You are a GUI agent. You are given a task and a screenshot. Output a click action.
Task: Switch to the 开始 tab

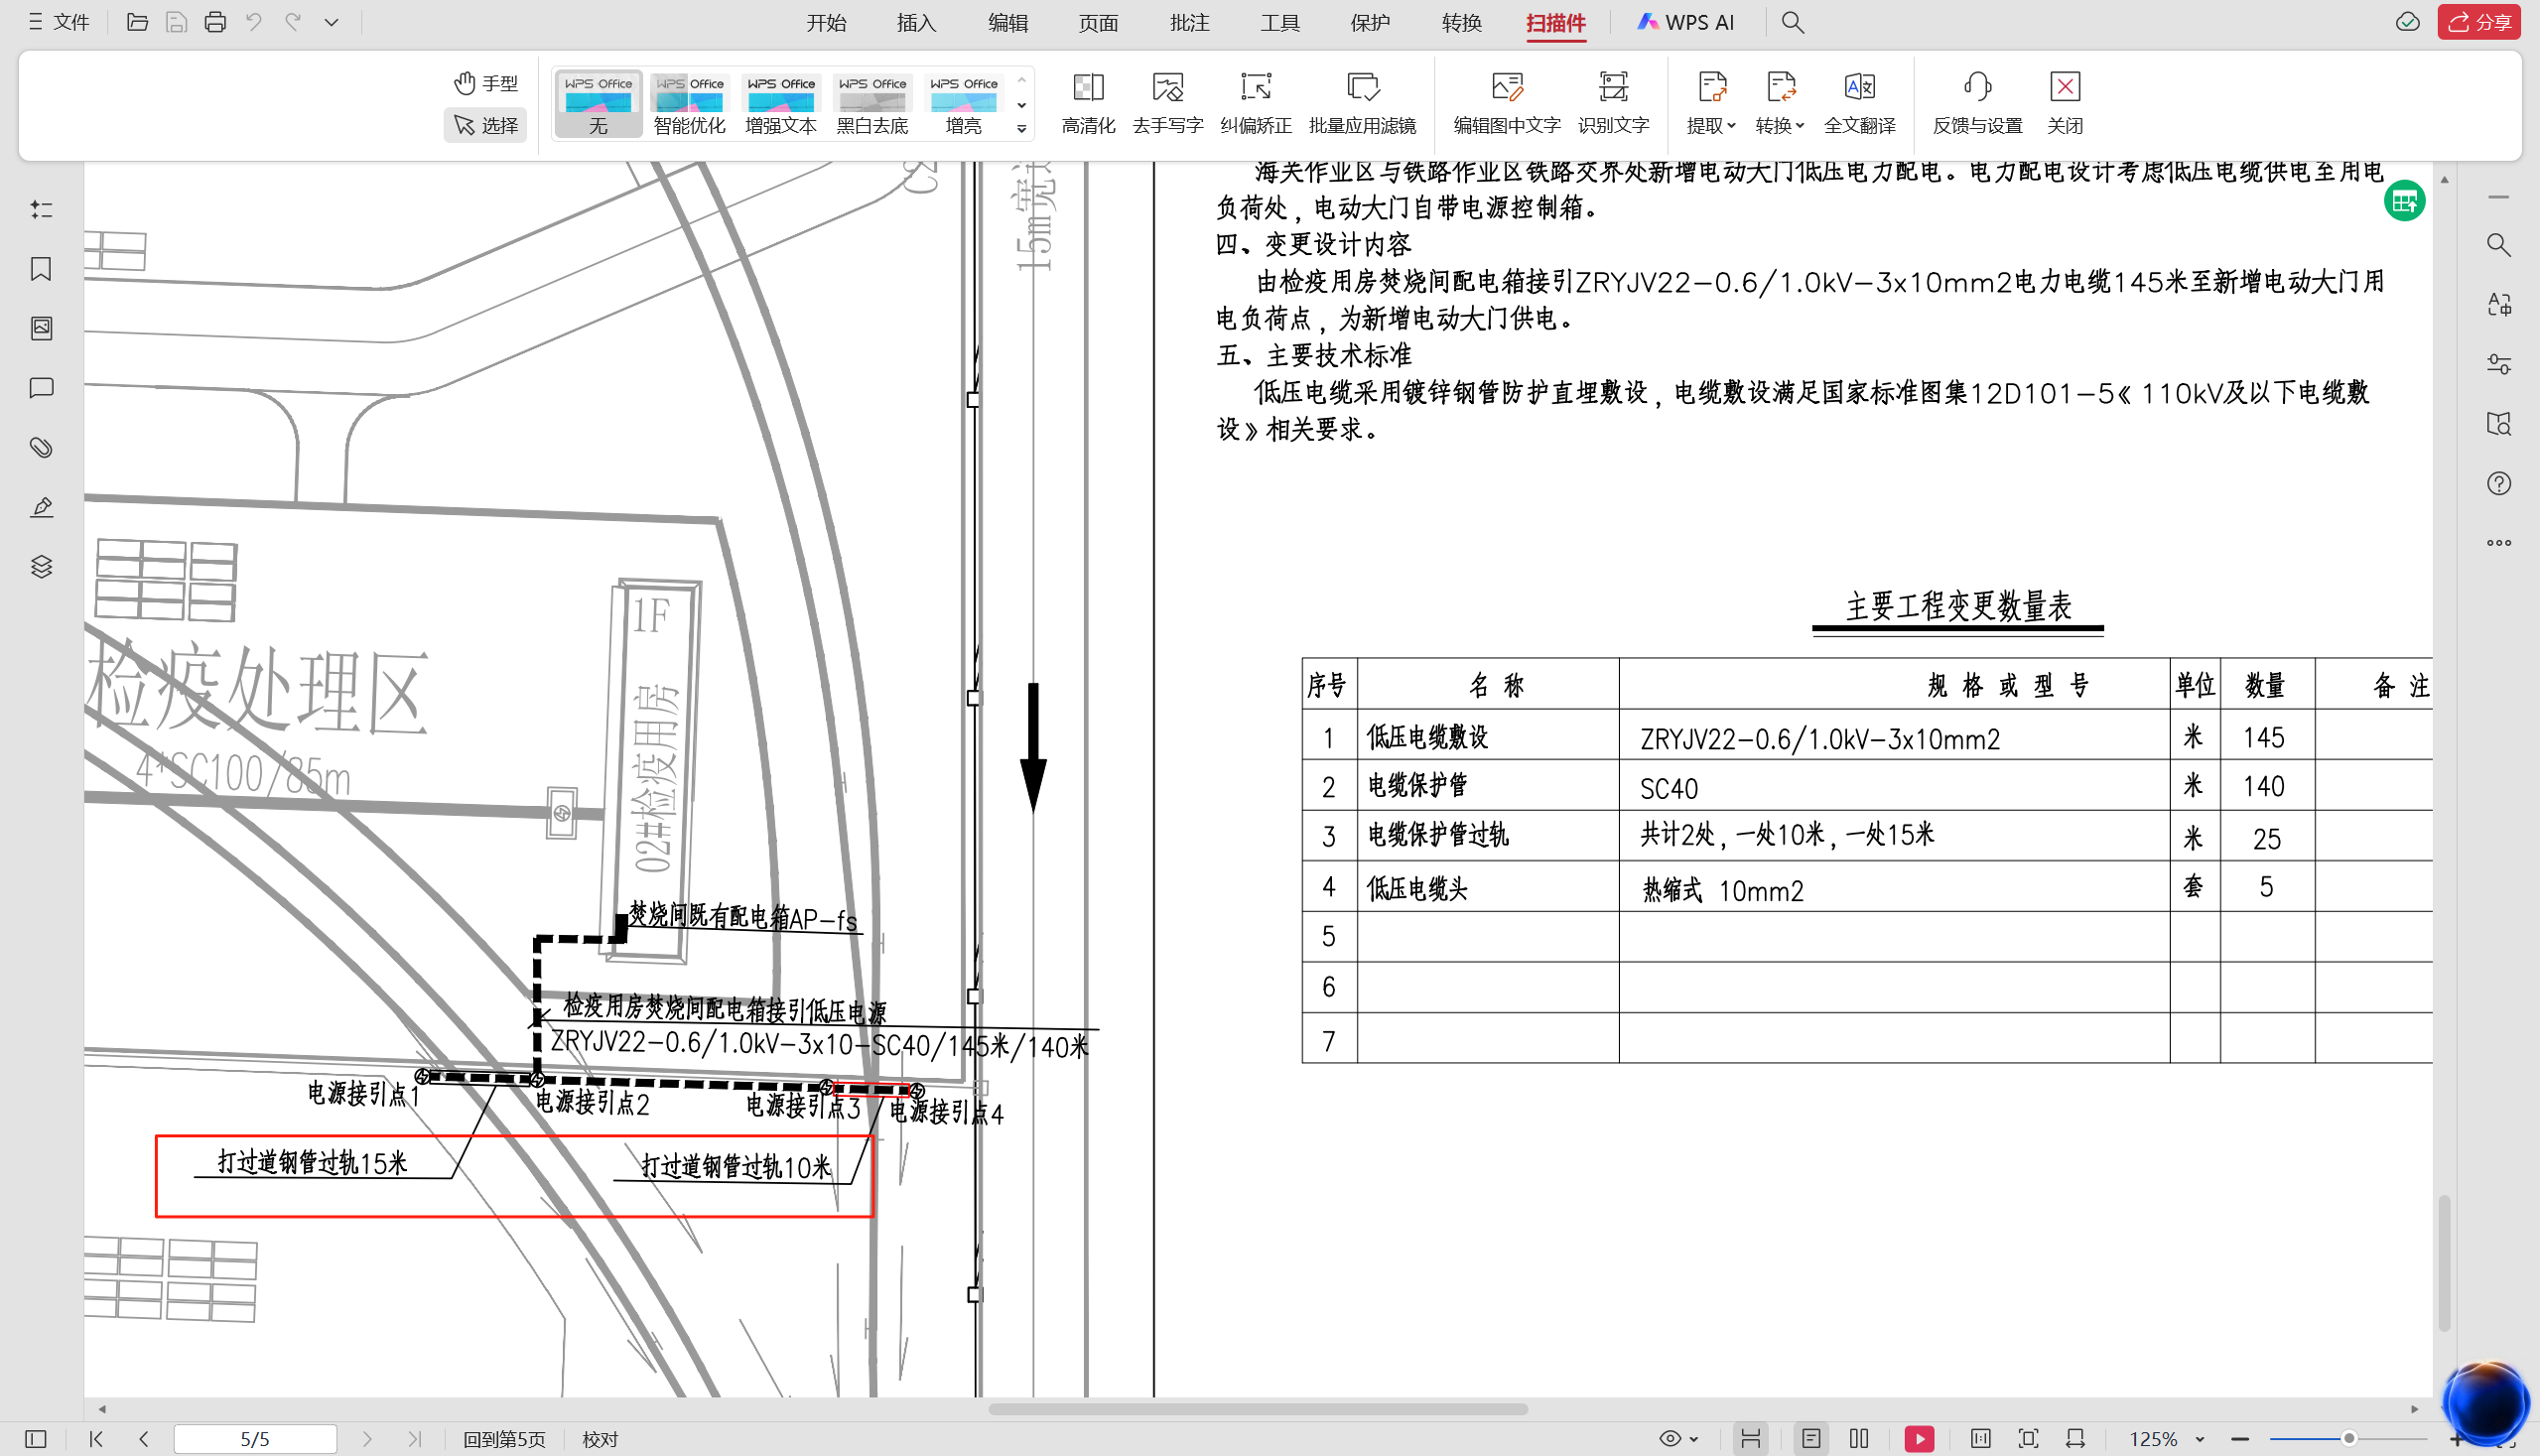point(826,22)
